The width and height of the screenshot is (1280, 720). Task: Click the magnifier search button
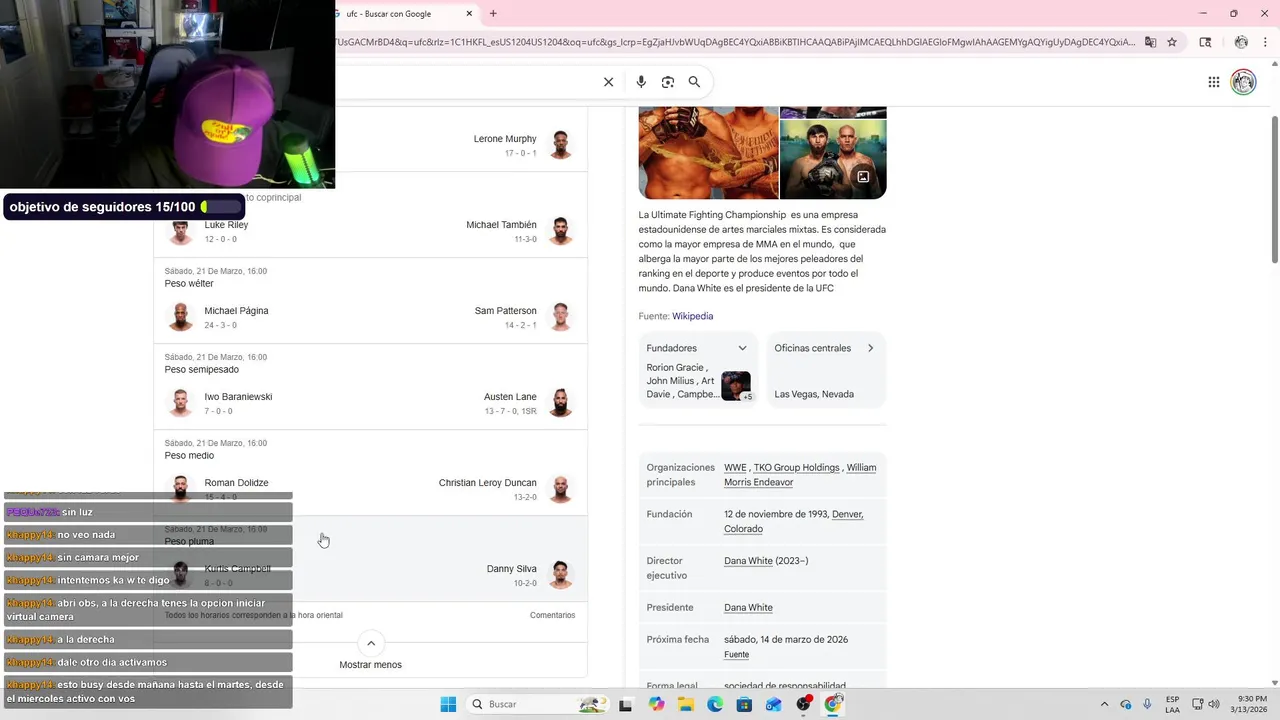pos(694,82)
